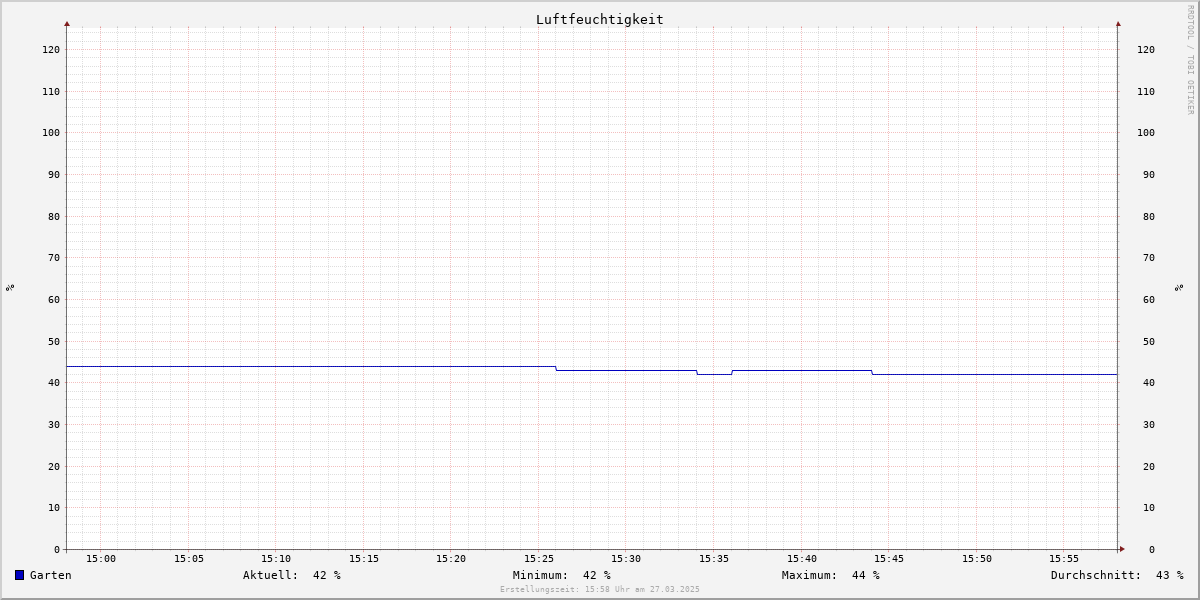Click the 15:25 time axis label
1200x600 pixels.
click(539, 558)
